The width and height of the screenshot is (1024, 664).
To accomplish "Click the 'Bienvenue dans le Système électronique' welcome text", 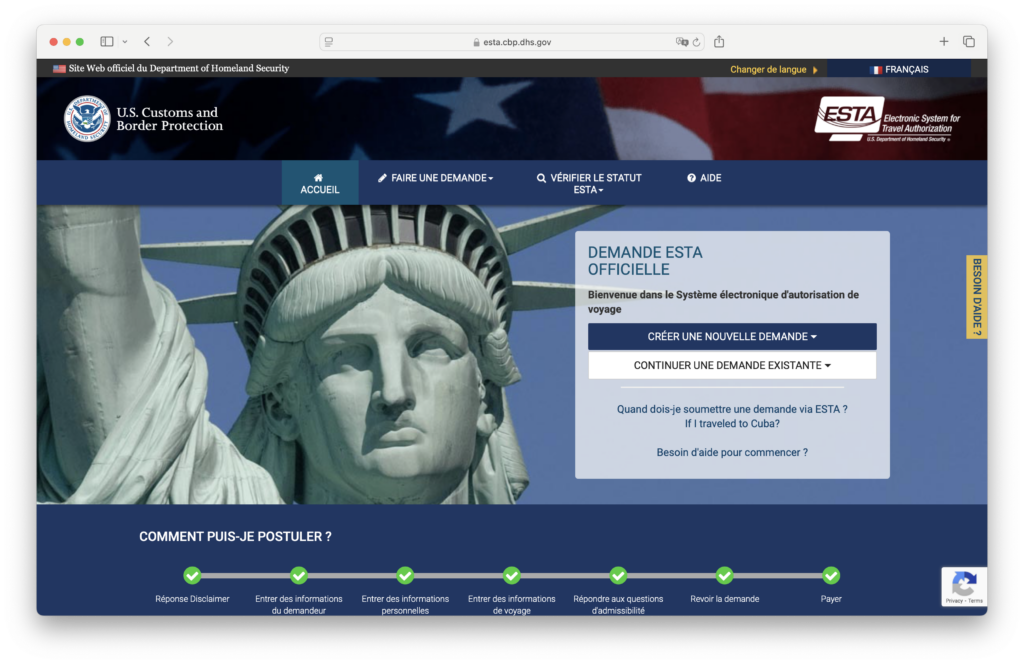I will pyautogui.click(x=723, y=302).
